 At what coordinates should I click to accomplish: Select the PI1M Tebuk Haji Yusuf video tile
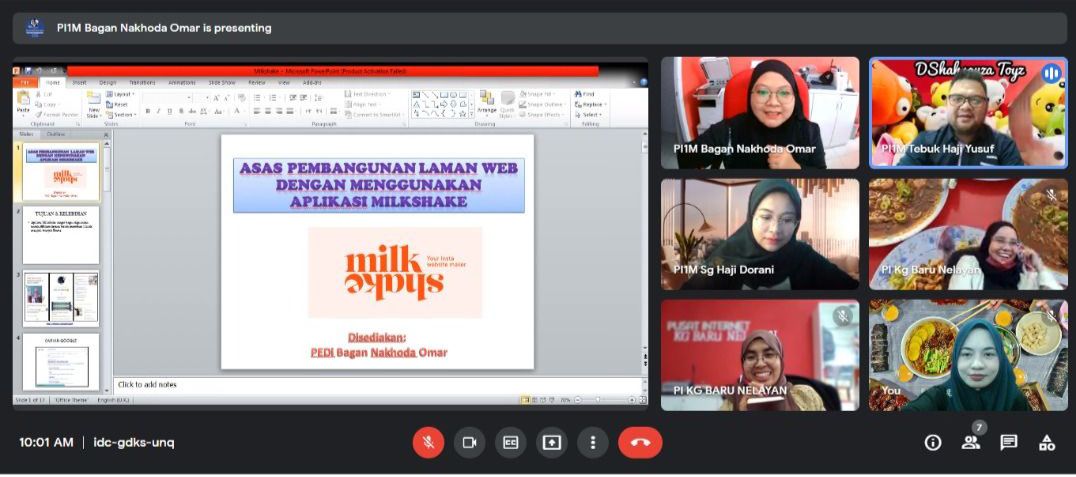pos(968,113)
